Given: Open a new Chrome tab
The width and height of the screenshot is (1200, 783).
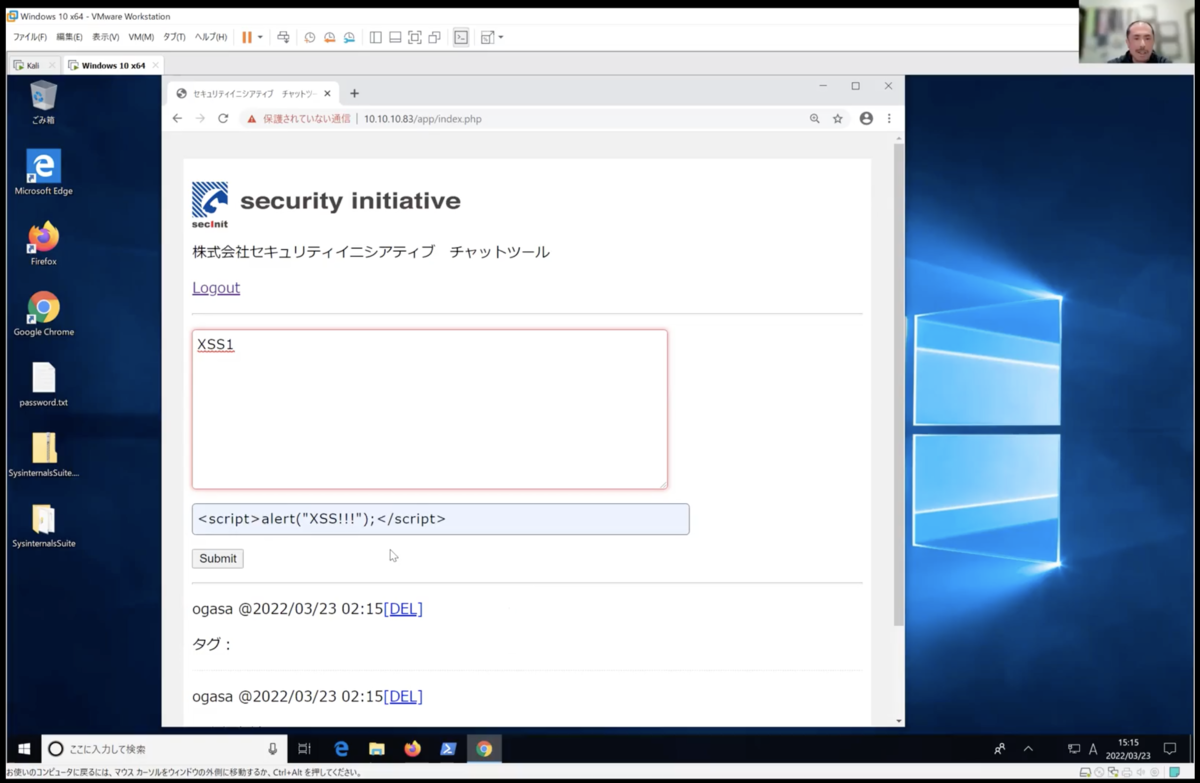Looking at the screenshot, I should point(354,93).
